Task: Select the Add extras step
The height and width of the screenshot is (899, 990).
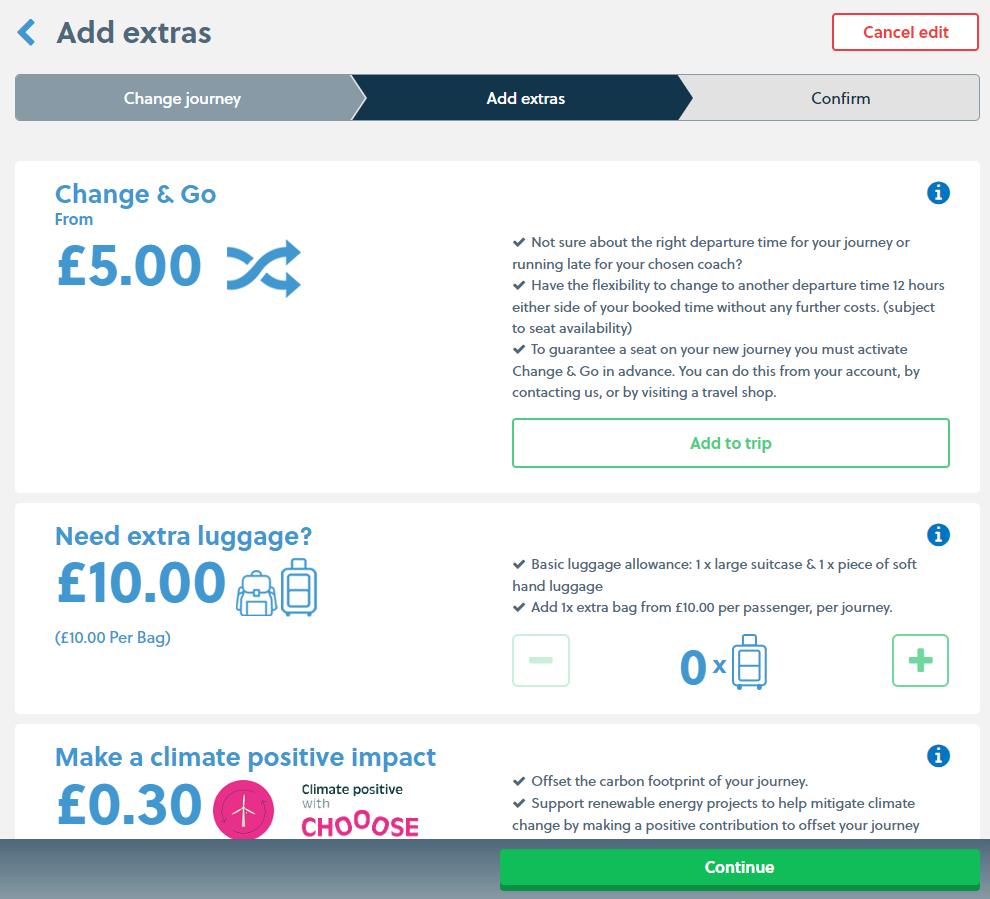Action: coord(526,97)
